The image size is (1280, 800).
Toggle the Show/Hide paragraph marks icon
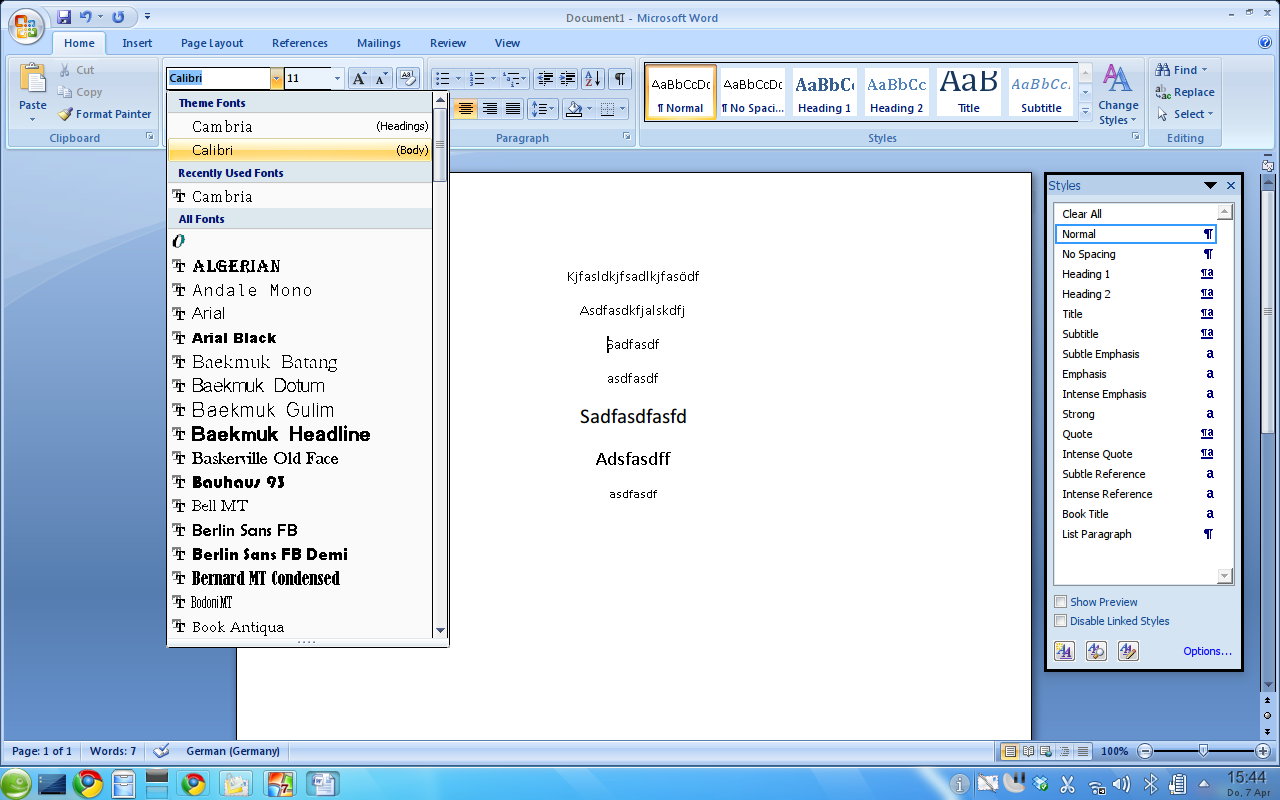click(620, 79)
